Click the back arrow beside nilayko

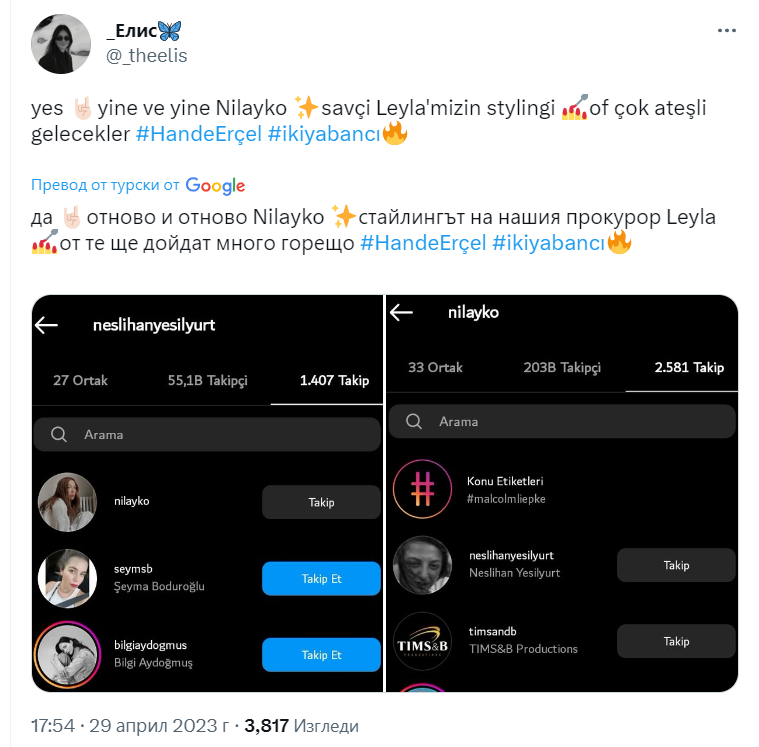[x=401, y=313]
